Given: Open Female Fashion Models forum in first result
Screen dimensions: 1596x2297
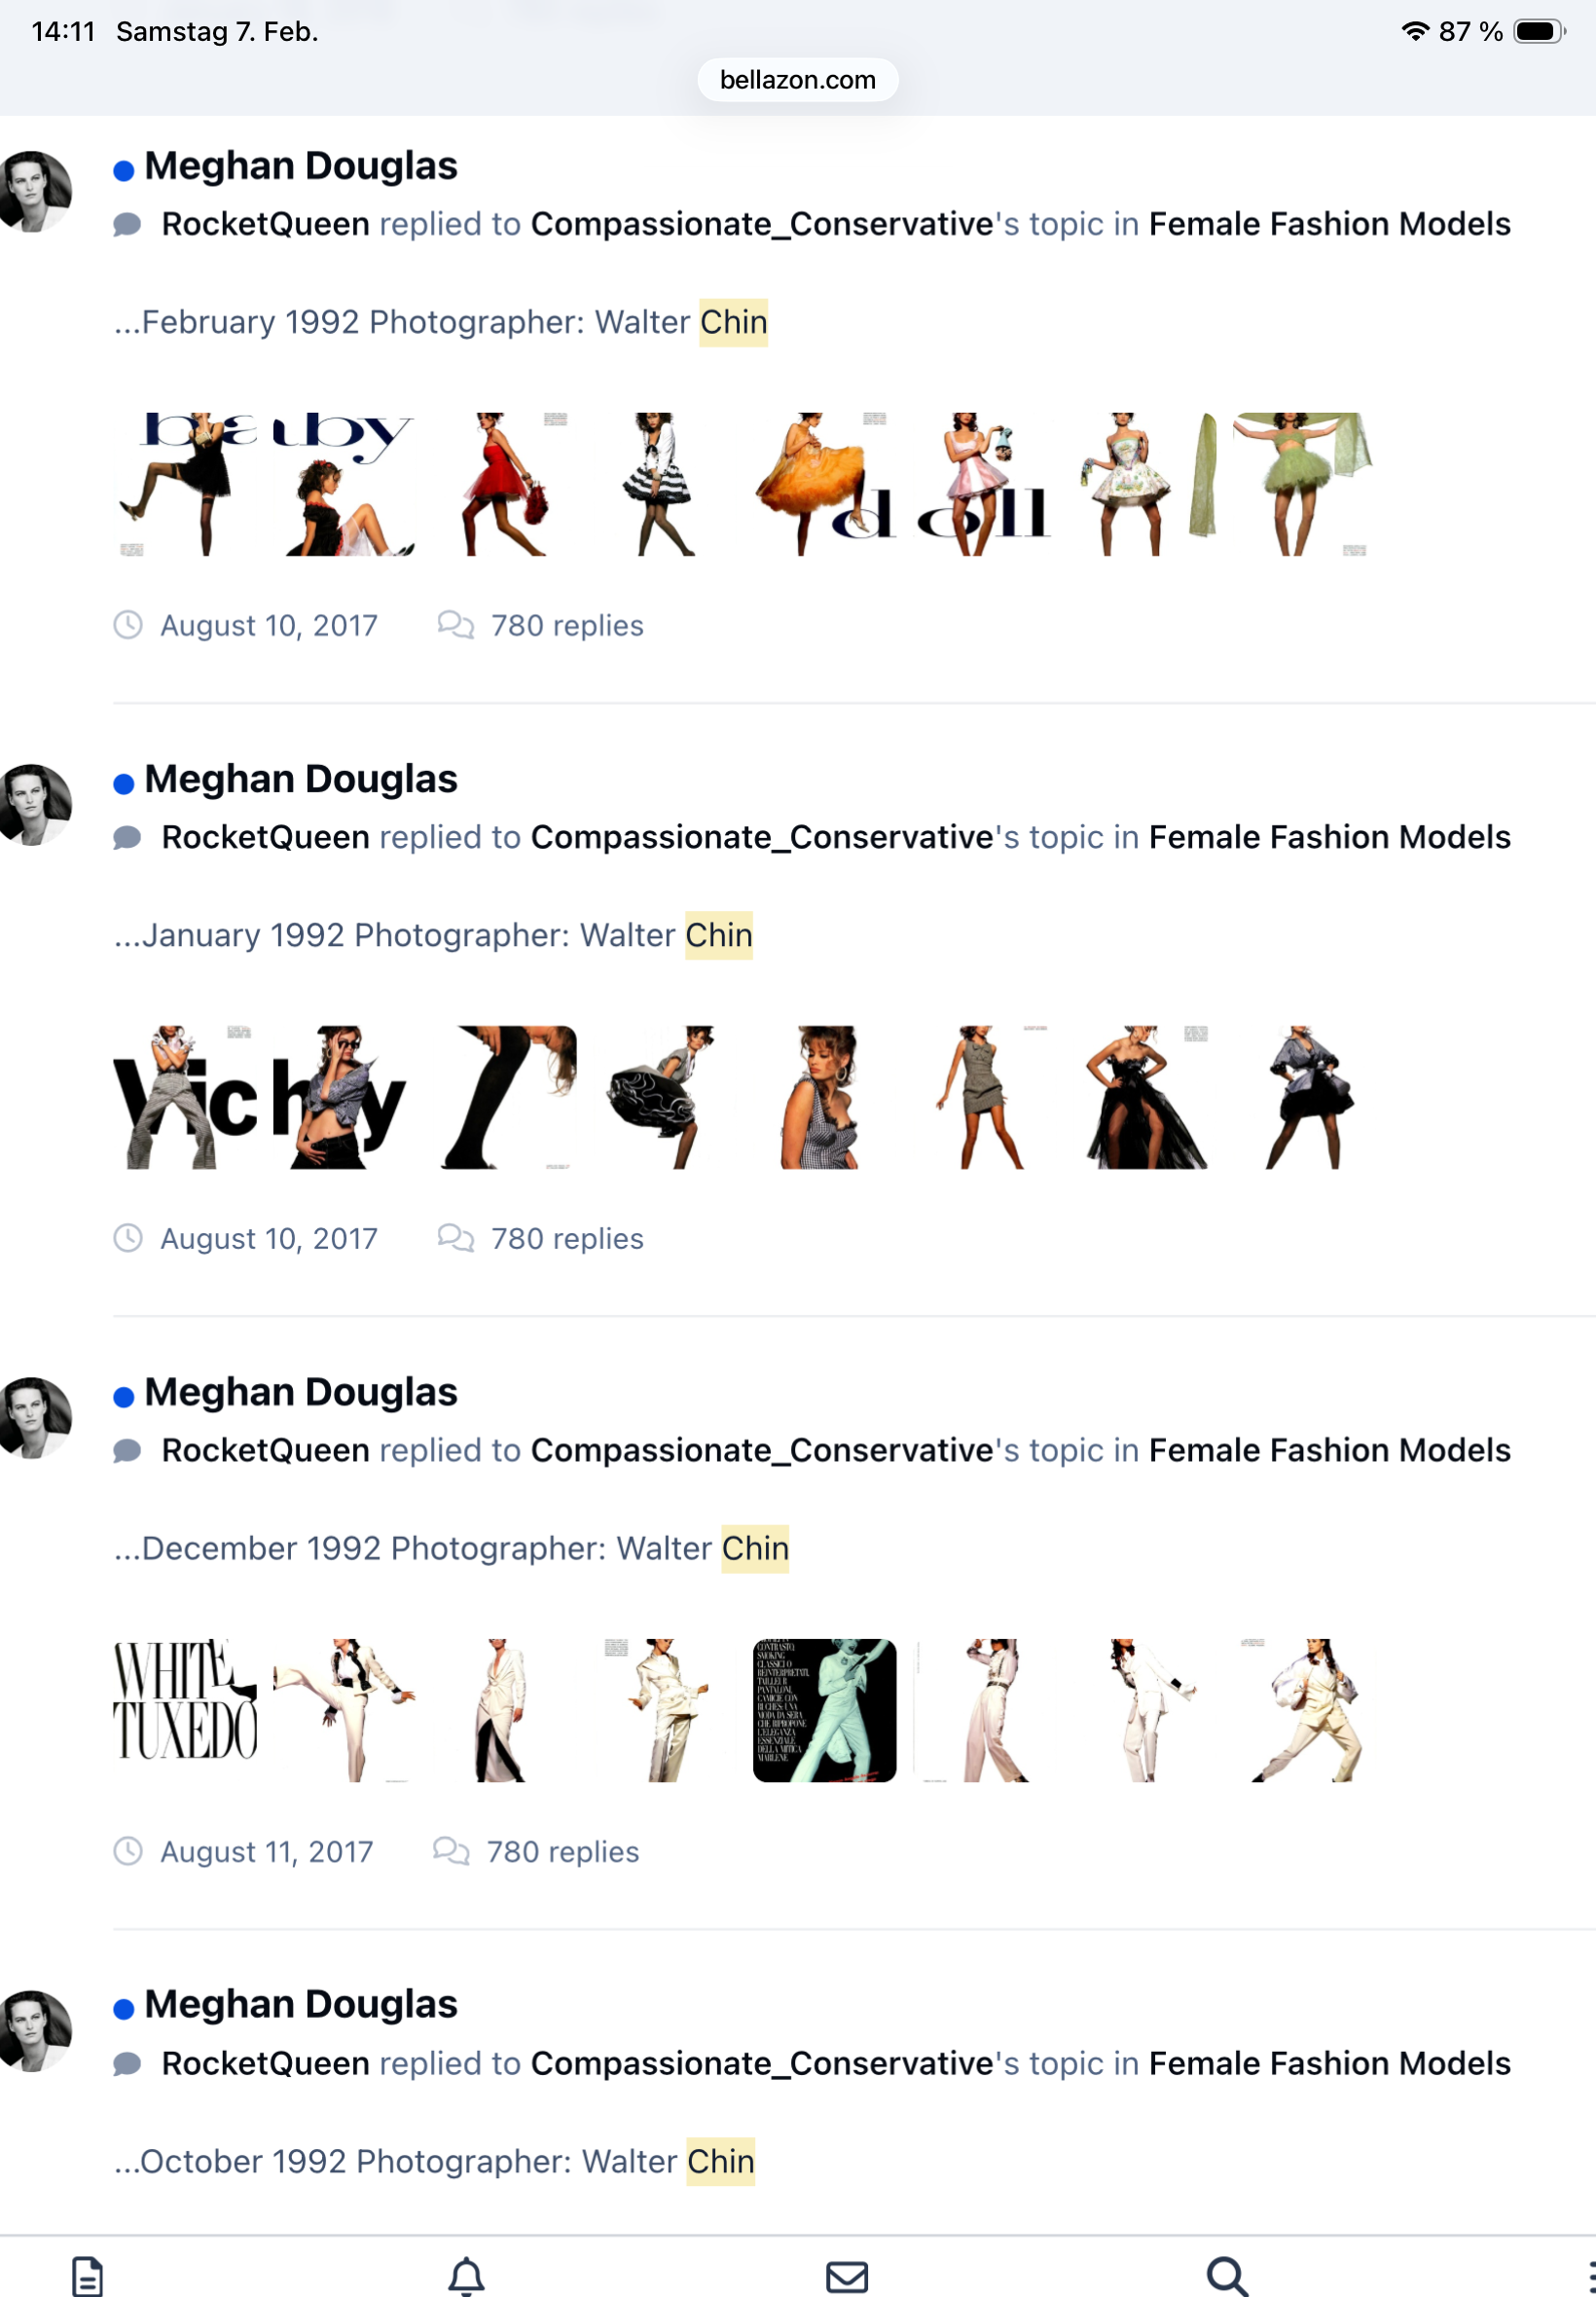Looking at the screenshot, I should [1329, 224].
